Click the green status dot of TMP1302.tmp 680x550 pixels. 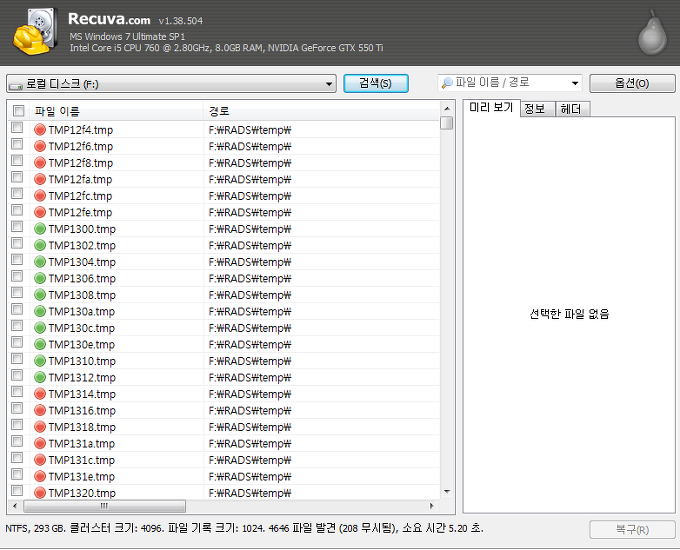[x=40, y=245]
